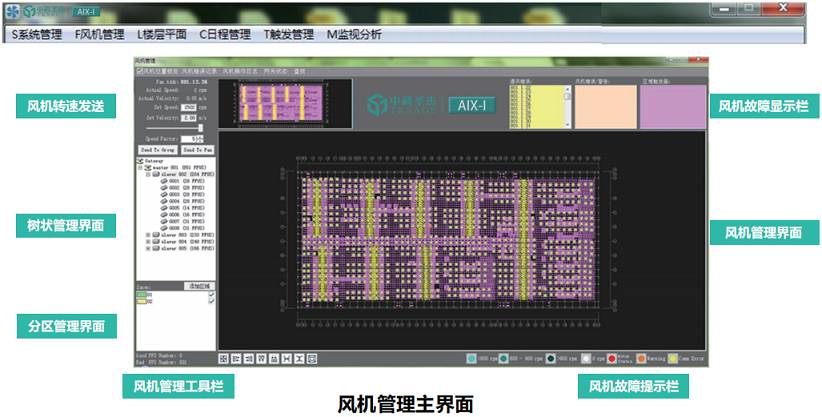822x417 pixels.
Task: Click the red Motor Status legend icon
Action: (612, 357)
